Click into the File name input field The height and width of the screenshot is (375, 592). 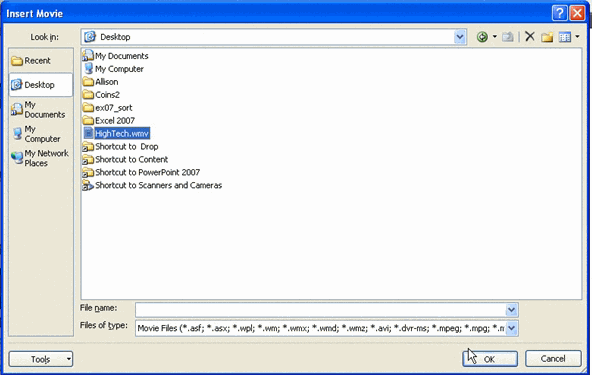coord(321,310)
